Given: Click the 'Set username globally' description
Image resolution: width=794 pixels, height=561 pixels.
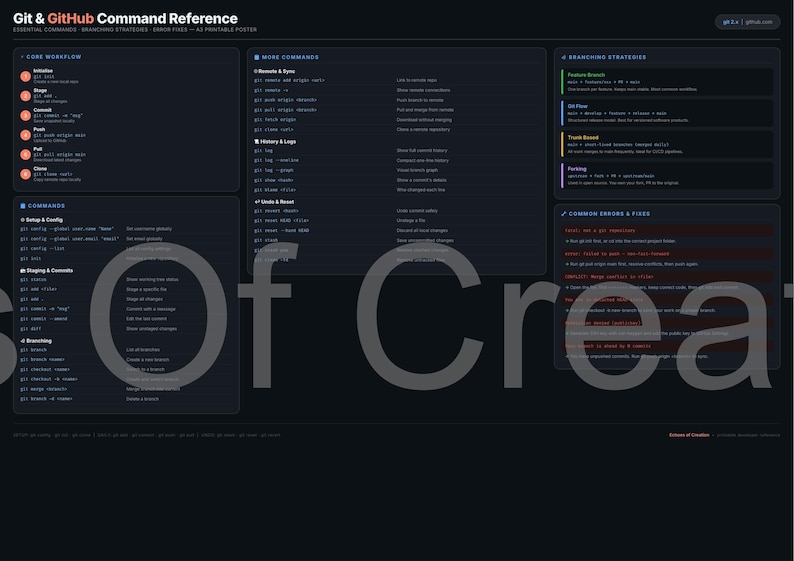Looking at the screenshot, I should tap(149, 229).
